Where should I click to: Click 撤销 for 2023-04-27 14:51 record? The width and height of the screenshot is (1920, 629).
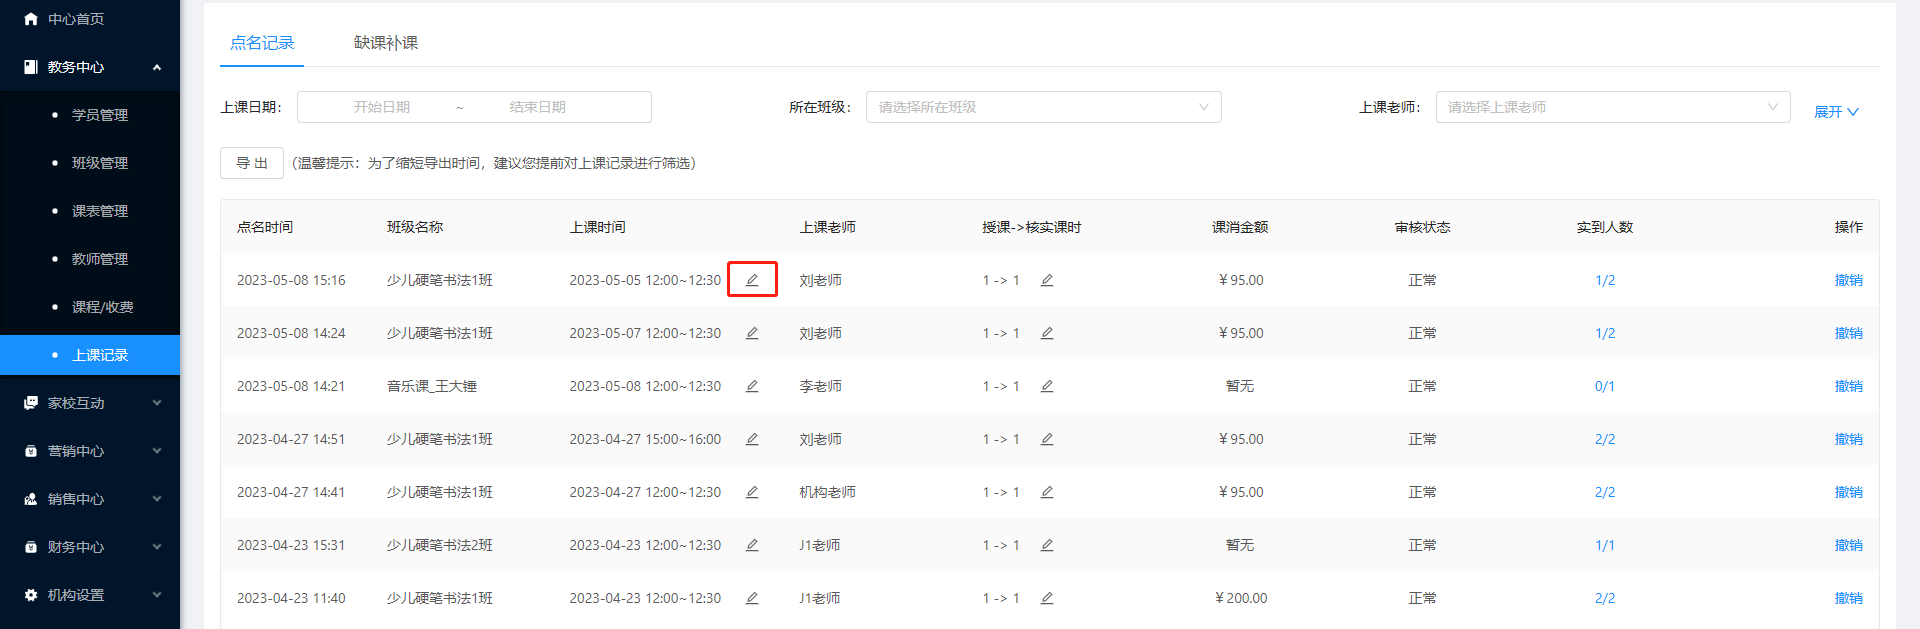[1848, 439]
